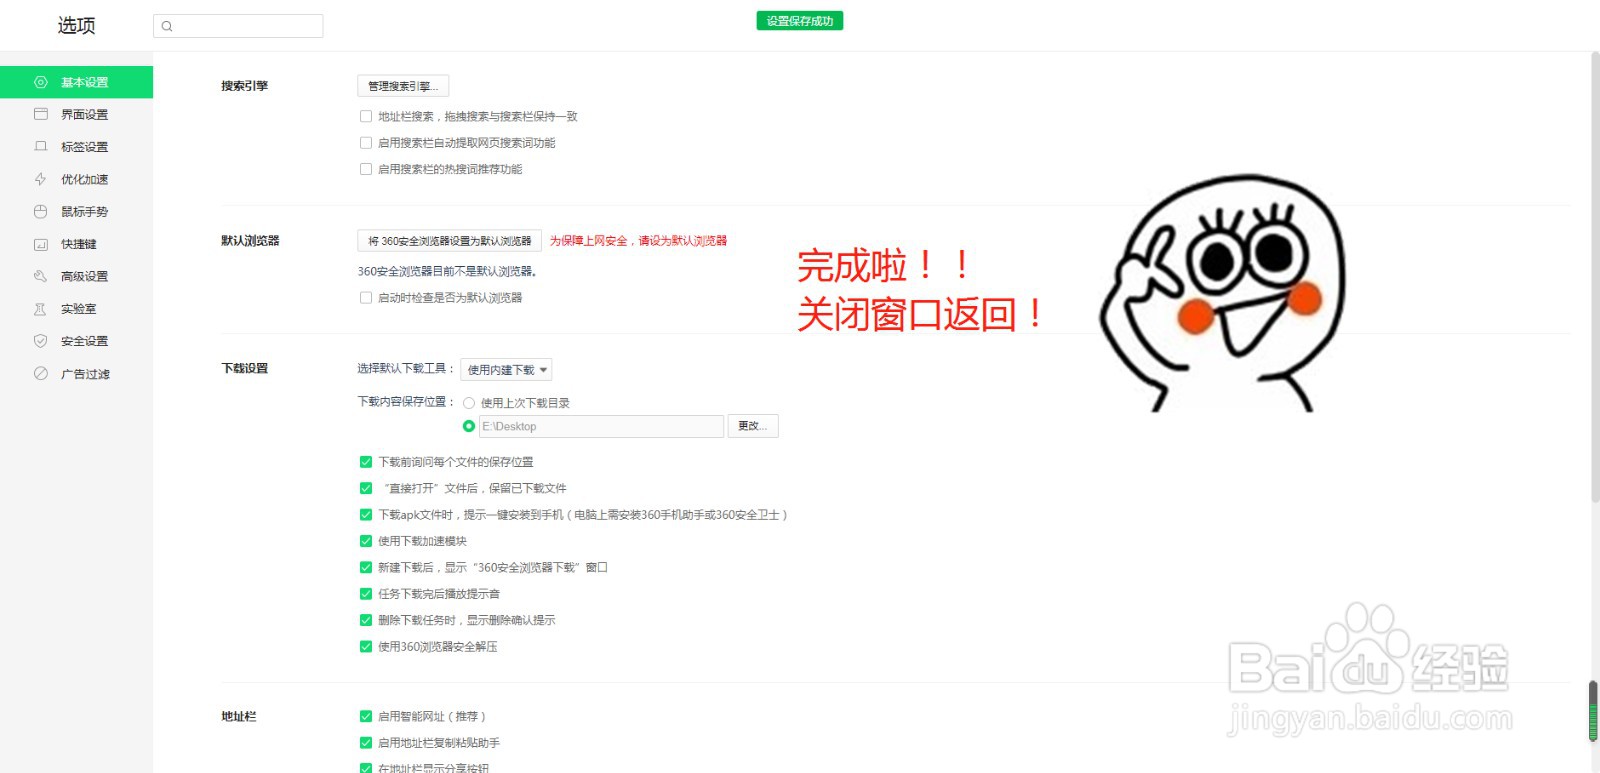Click the 安全设置 shield icon
This screenshot has height=773, width=1600.
[x=41, y=341]
